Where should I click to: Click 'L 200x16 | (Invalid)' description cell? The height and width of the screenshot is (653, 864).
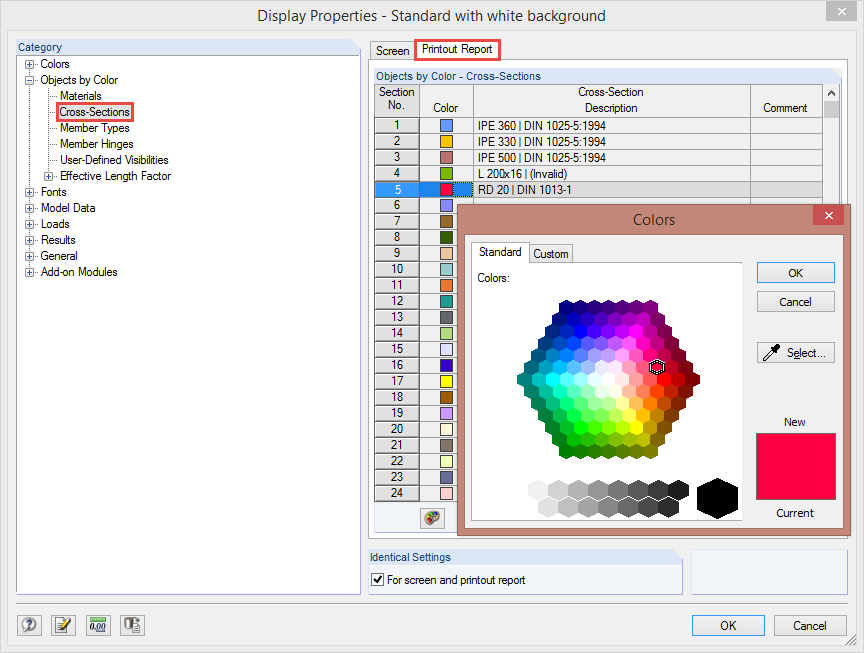(x=612, y=174)
